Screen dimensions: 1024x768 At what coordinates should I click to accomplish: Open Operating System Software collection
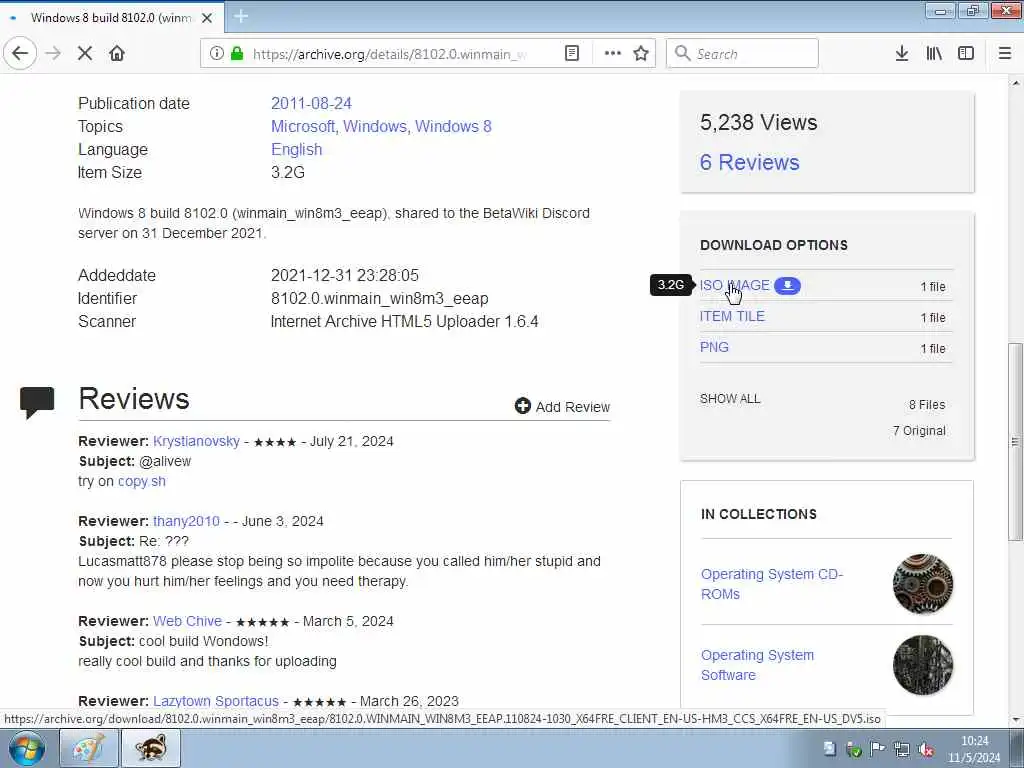pos(758,665)
